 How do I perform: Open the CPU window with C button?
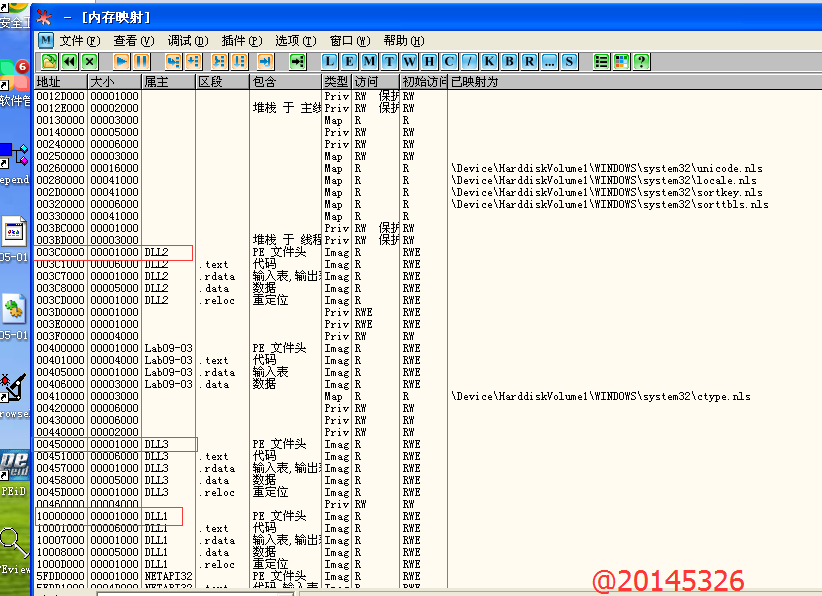[449, 62]
